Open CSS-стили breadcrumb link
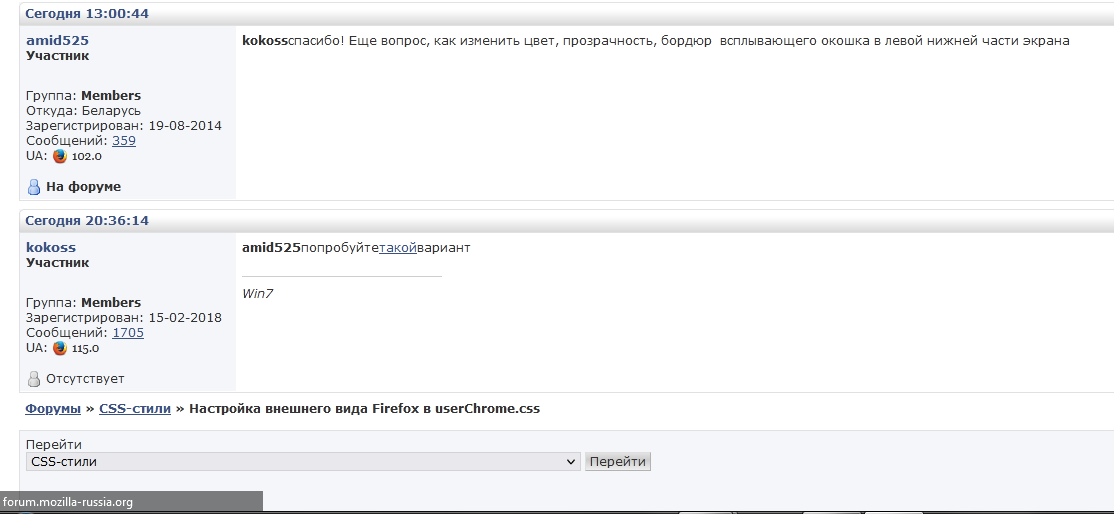Screen dimensions: 1114x514 [x=135, y=409]
